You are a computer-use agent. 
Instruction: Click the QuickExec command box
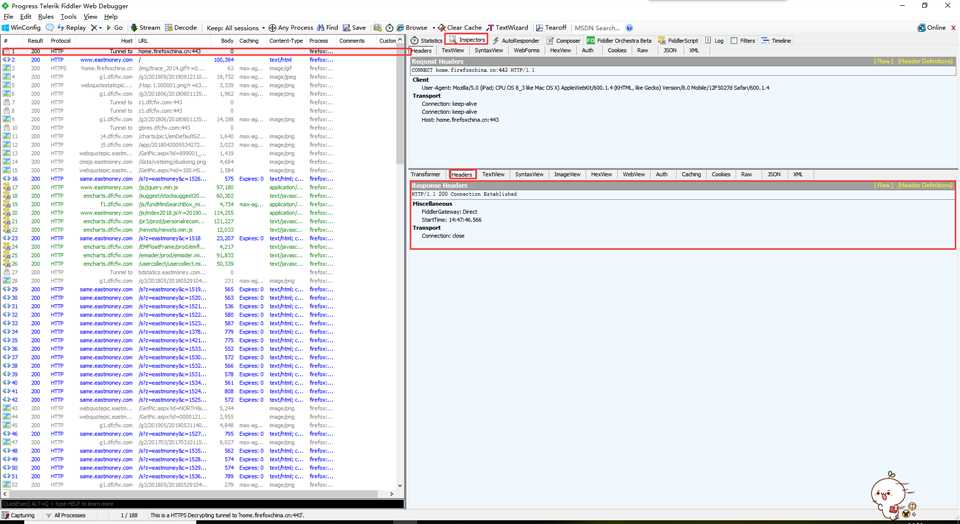202,504
